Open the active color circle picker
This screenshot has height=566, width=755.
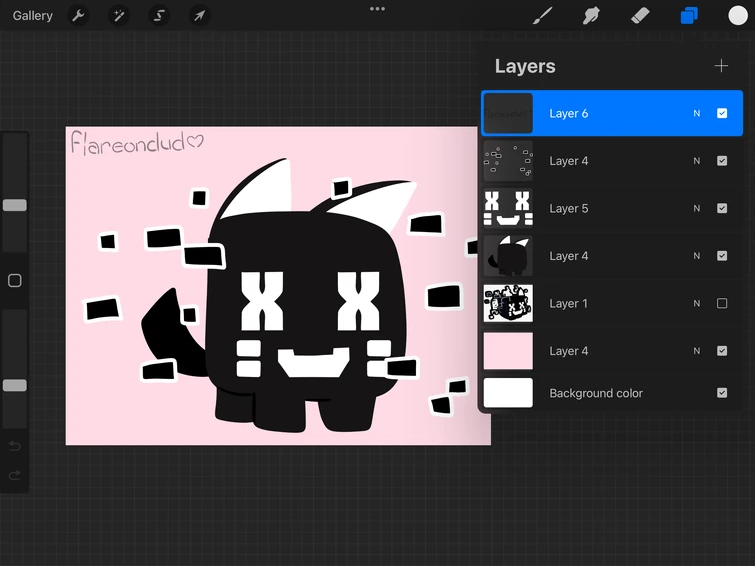(738, 16)
